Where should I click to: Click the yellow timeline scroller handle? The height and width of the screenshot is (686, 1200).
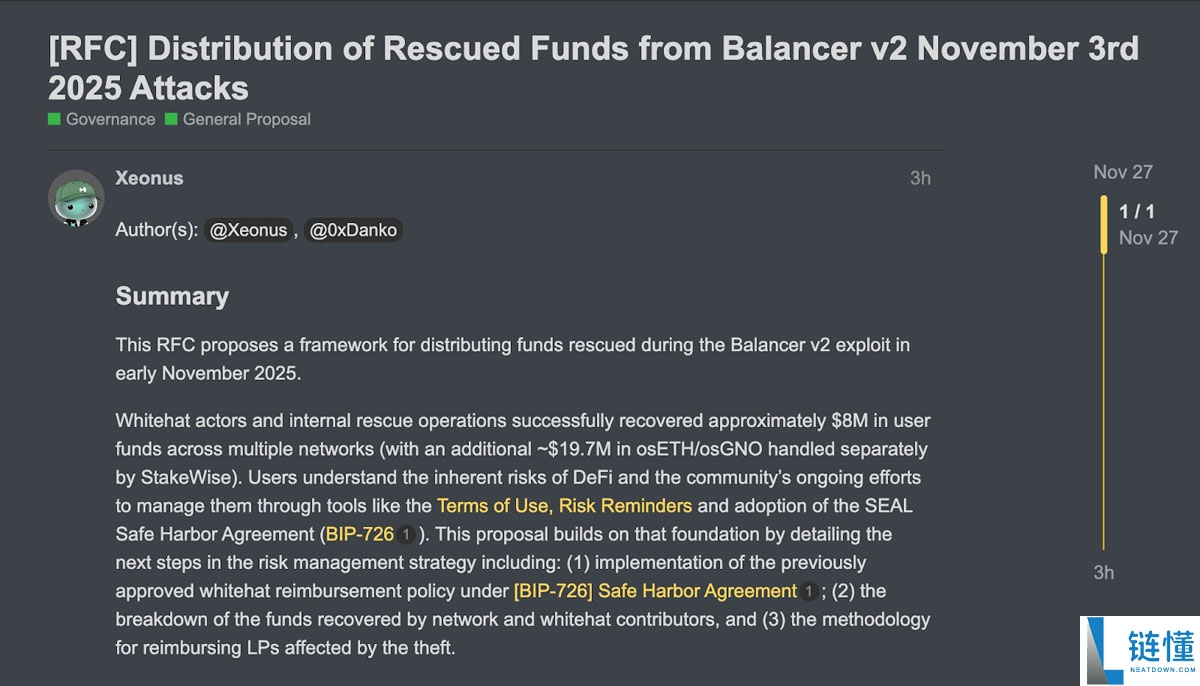tap(1103, 224)
